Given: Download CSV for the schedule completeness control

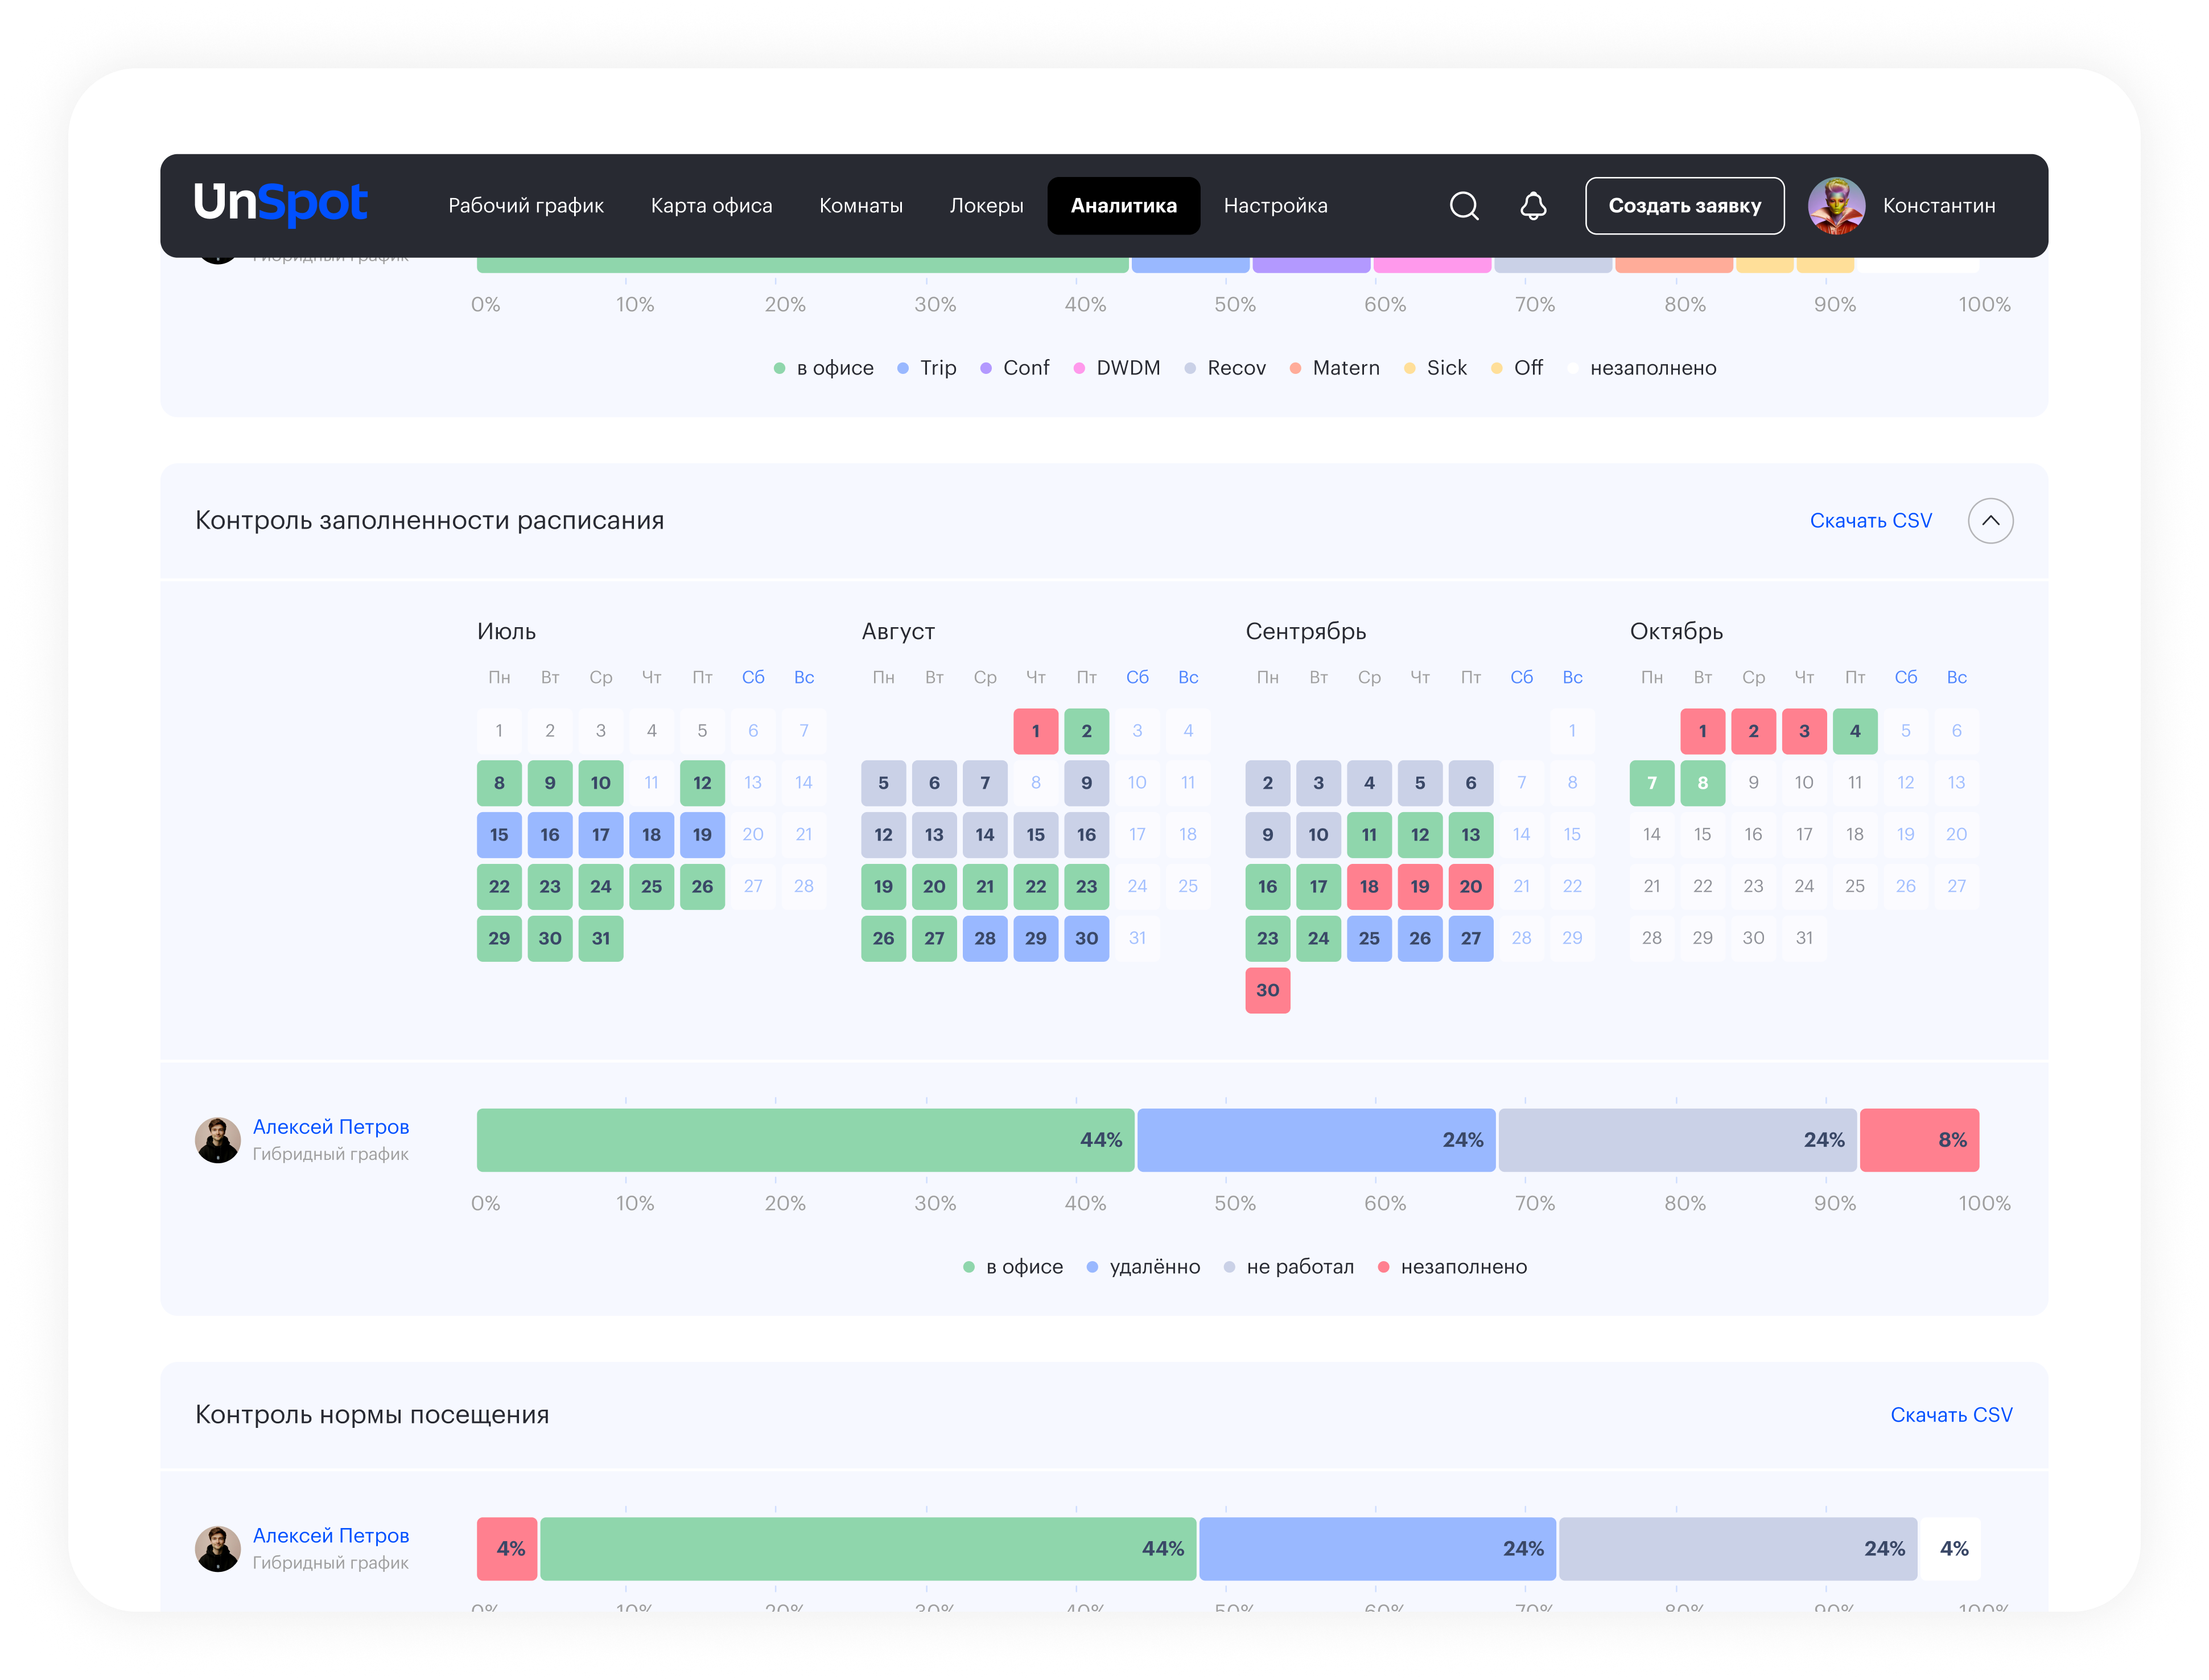Looking at the screenshot, I should (x=1870, y=521).
